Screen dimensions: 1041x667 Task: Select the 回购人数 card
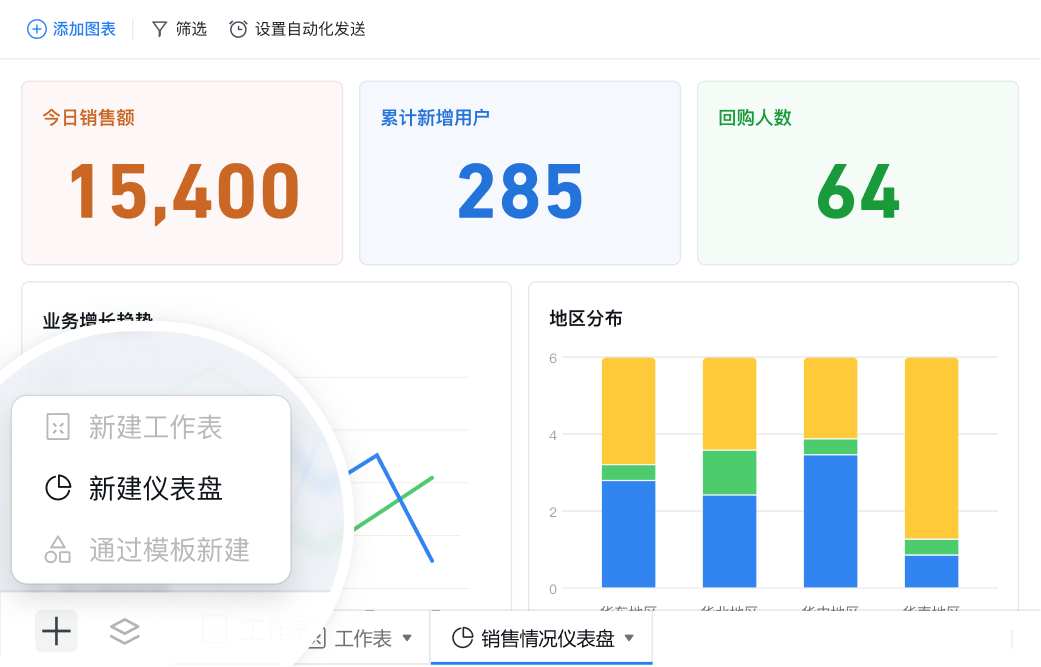pyautogui.click(x=858, y=173)
